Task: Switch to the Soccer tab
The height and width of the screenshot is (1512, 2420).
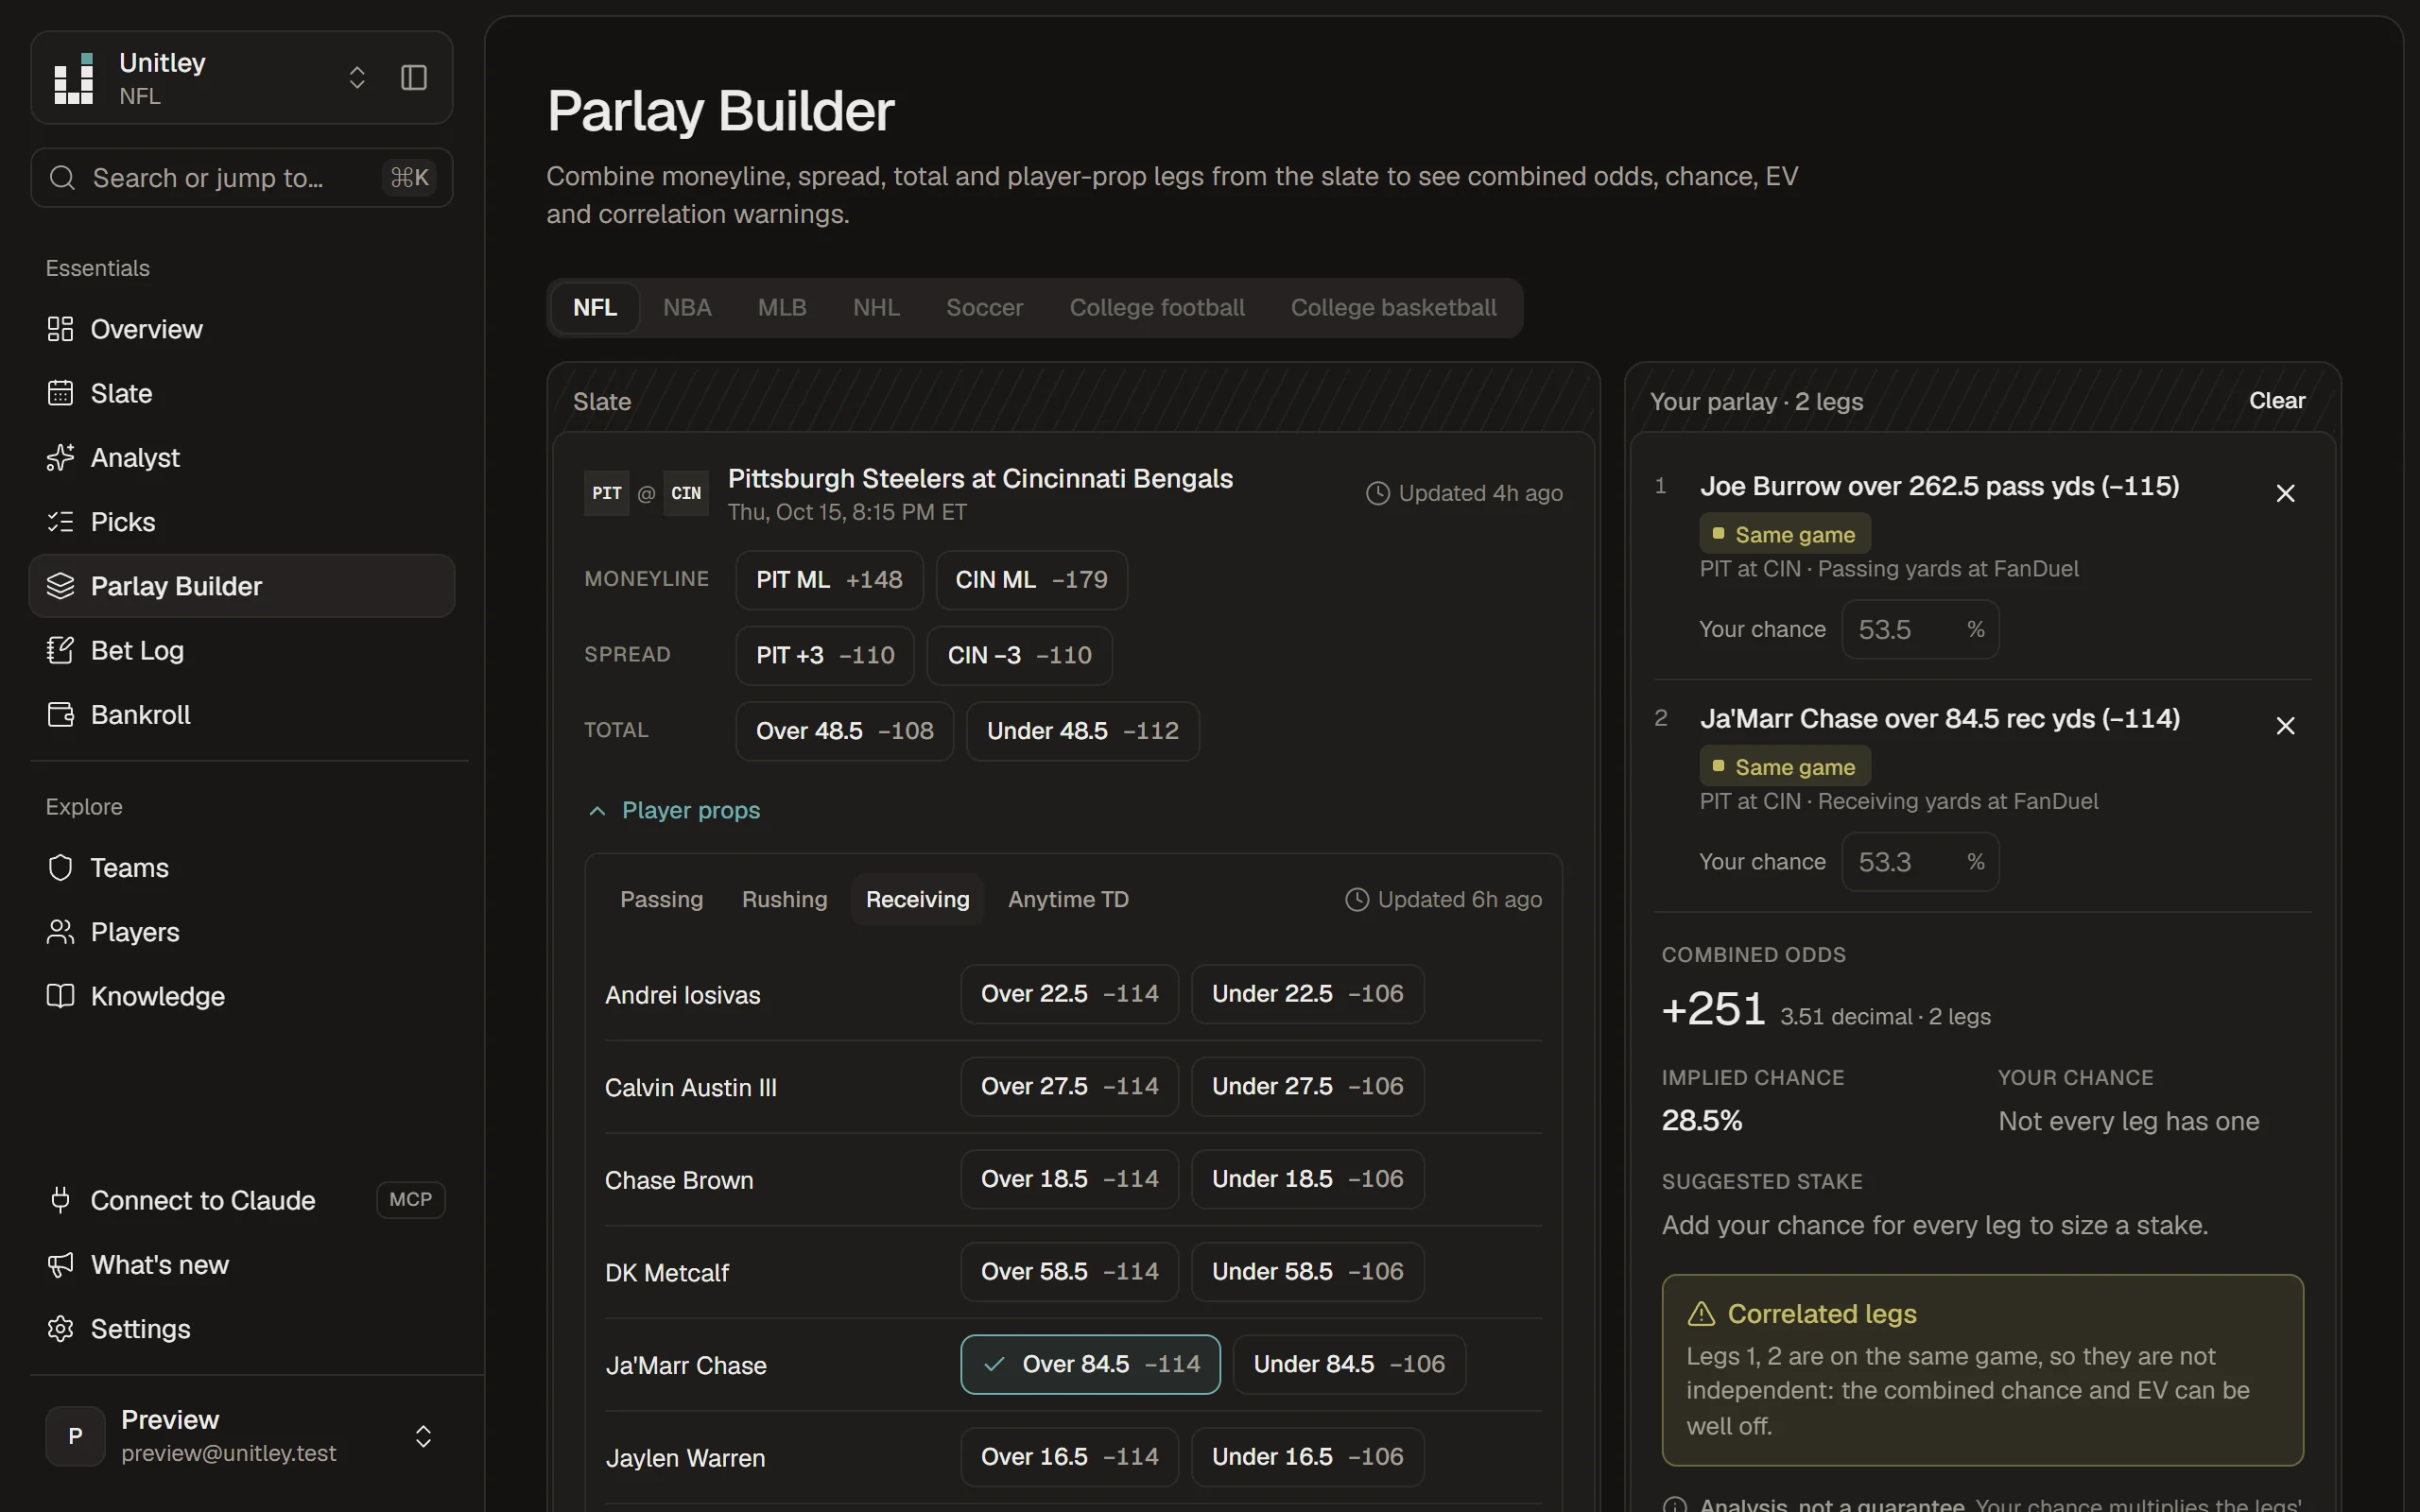Action: coord(985,307)
